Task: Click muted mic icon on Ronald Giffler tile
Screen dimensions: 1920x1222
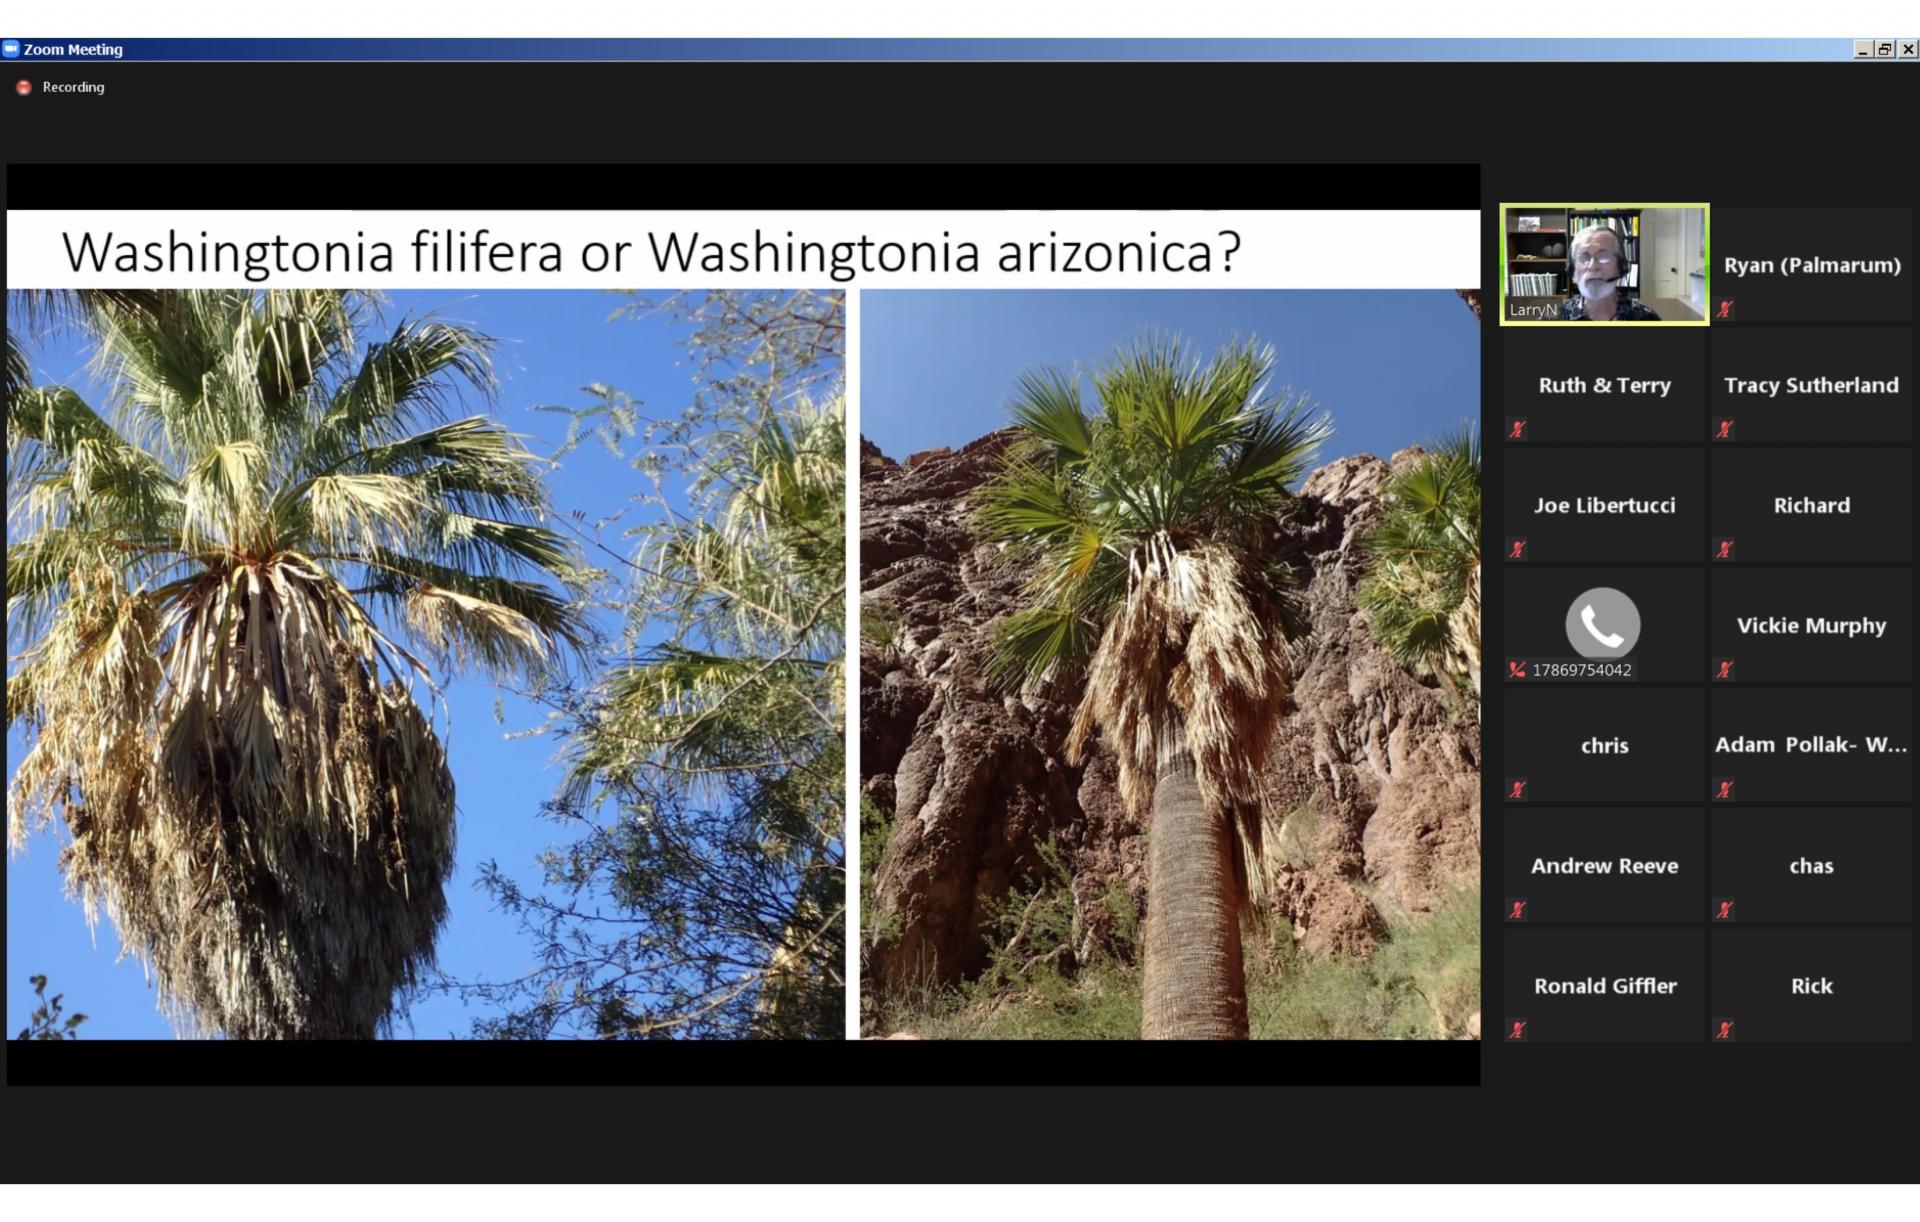Action: click(1518, 1030)
